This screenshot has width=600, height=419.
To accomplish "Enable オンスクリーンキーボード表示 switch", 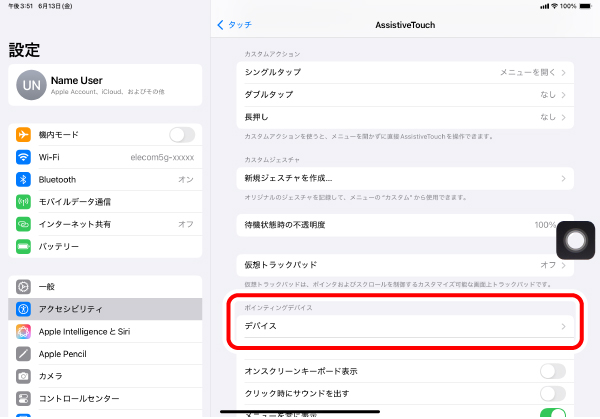I will (552, 371).
